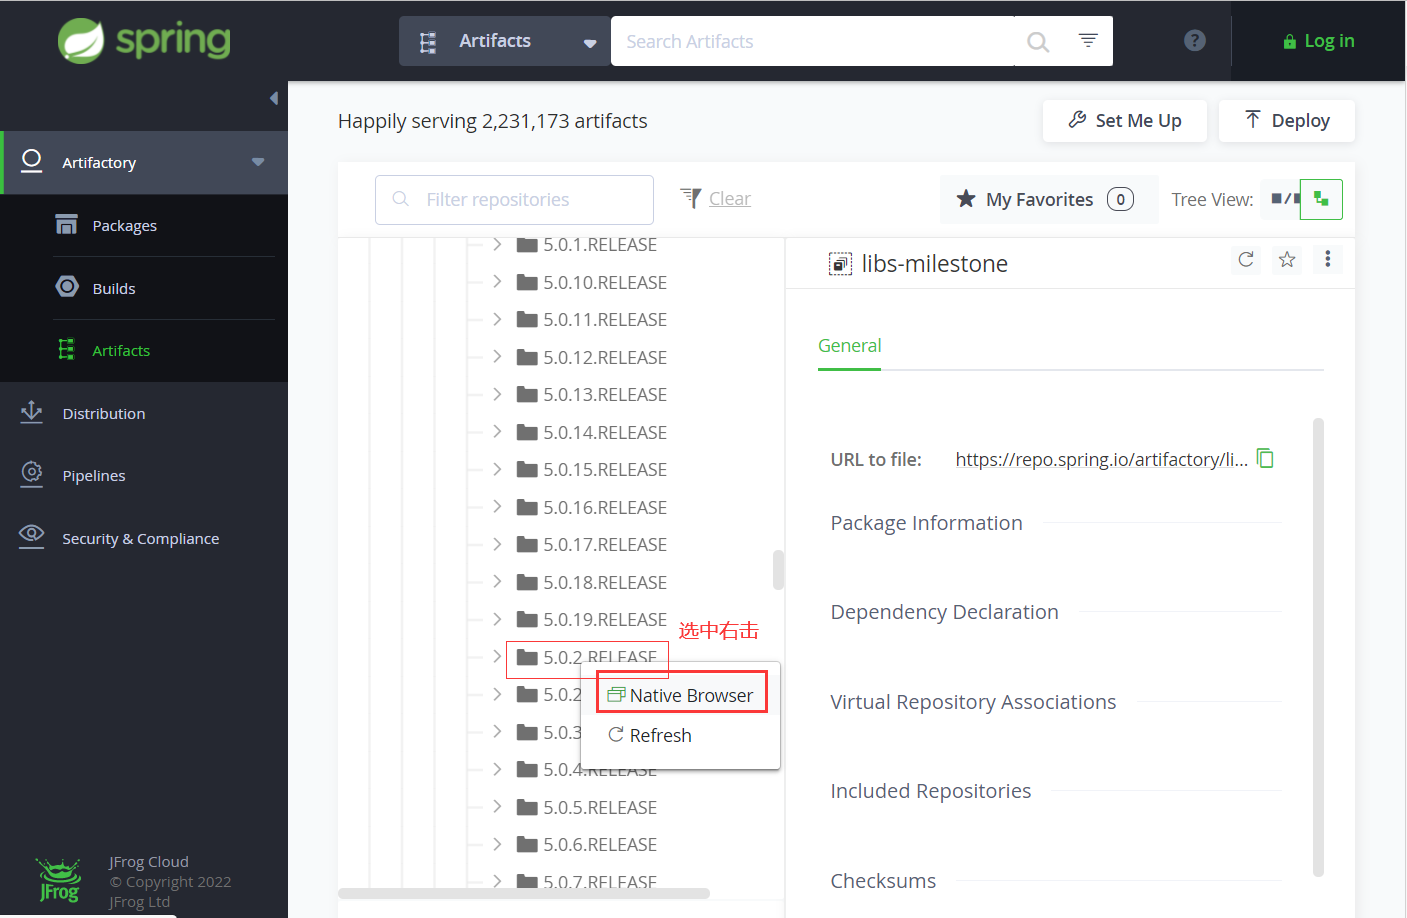Image resolution: width=1407 pixels, height=918 pixels.
Task: Click the Artifactory sidebar icon
Action: [32, 161]
